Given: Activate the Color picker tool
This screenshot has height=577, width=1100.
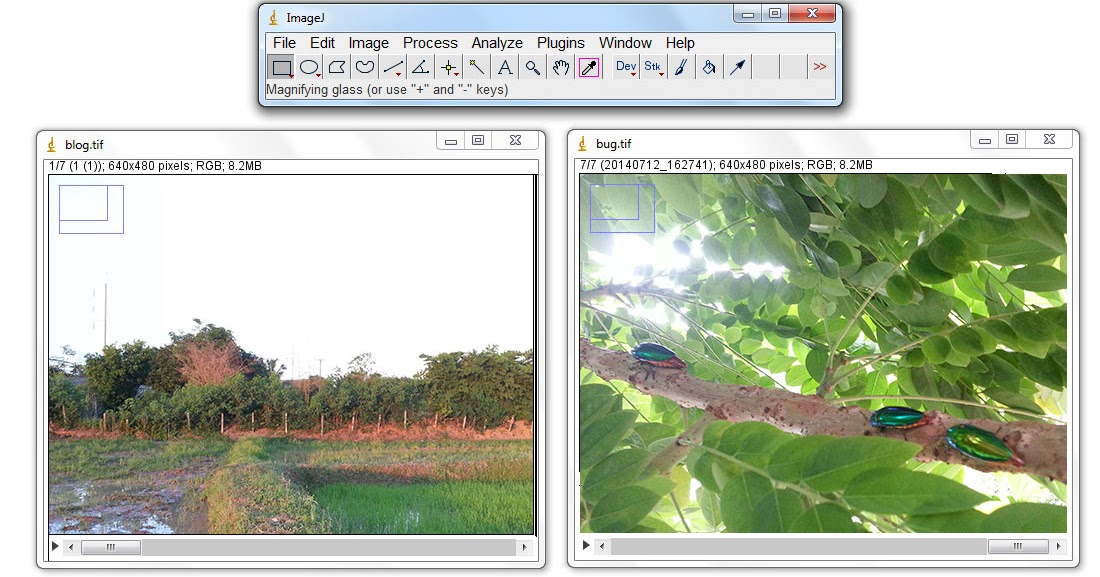Looking at the screenshot, I should [588, 67].
